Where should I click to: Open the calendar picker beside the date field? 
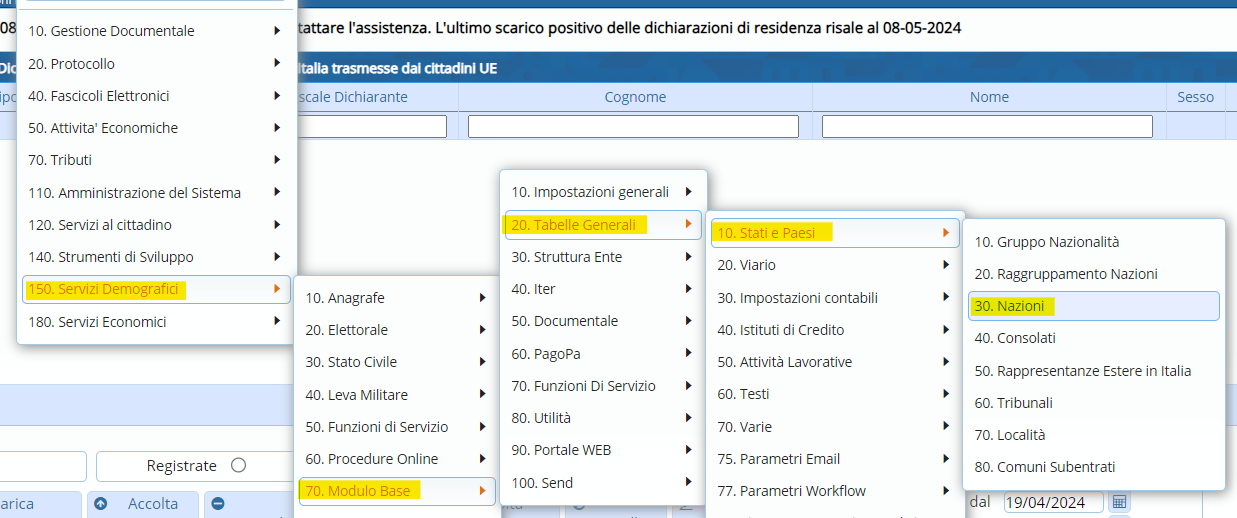click(x=1119, y=501)
